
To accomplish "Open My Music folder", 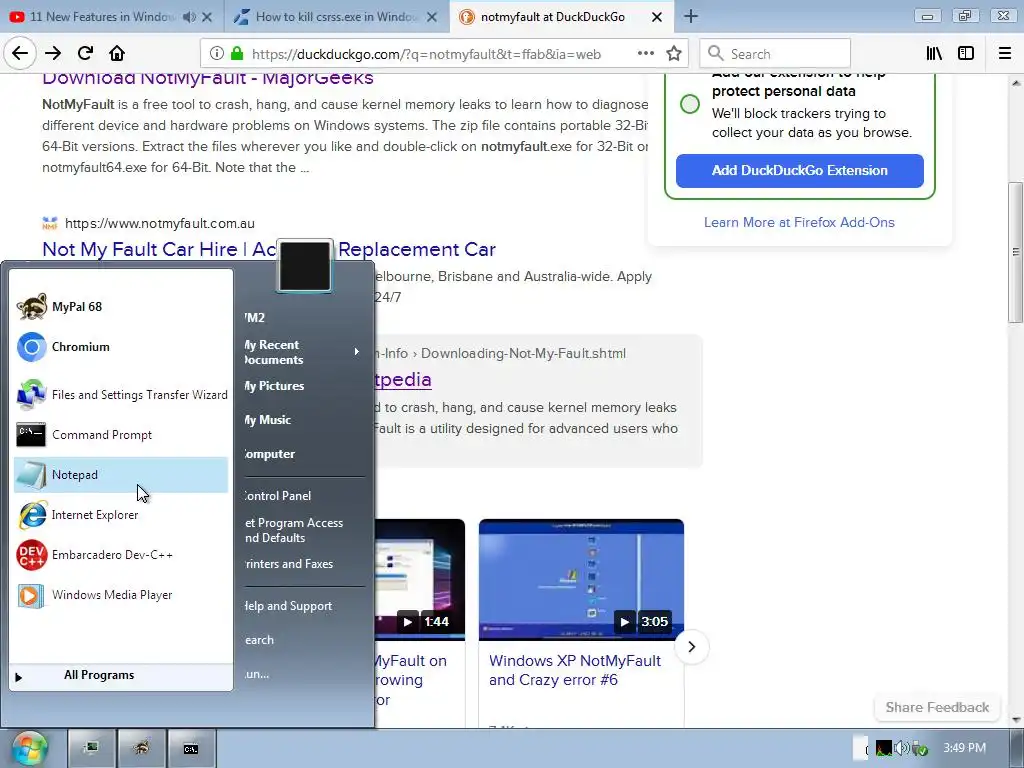I will point(304,420).
